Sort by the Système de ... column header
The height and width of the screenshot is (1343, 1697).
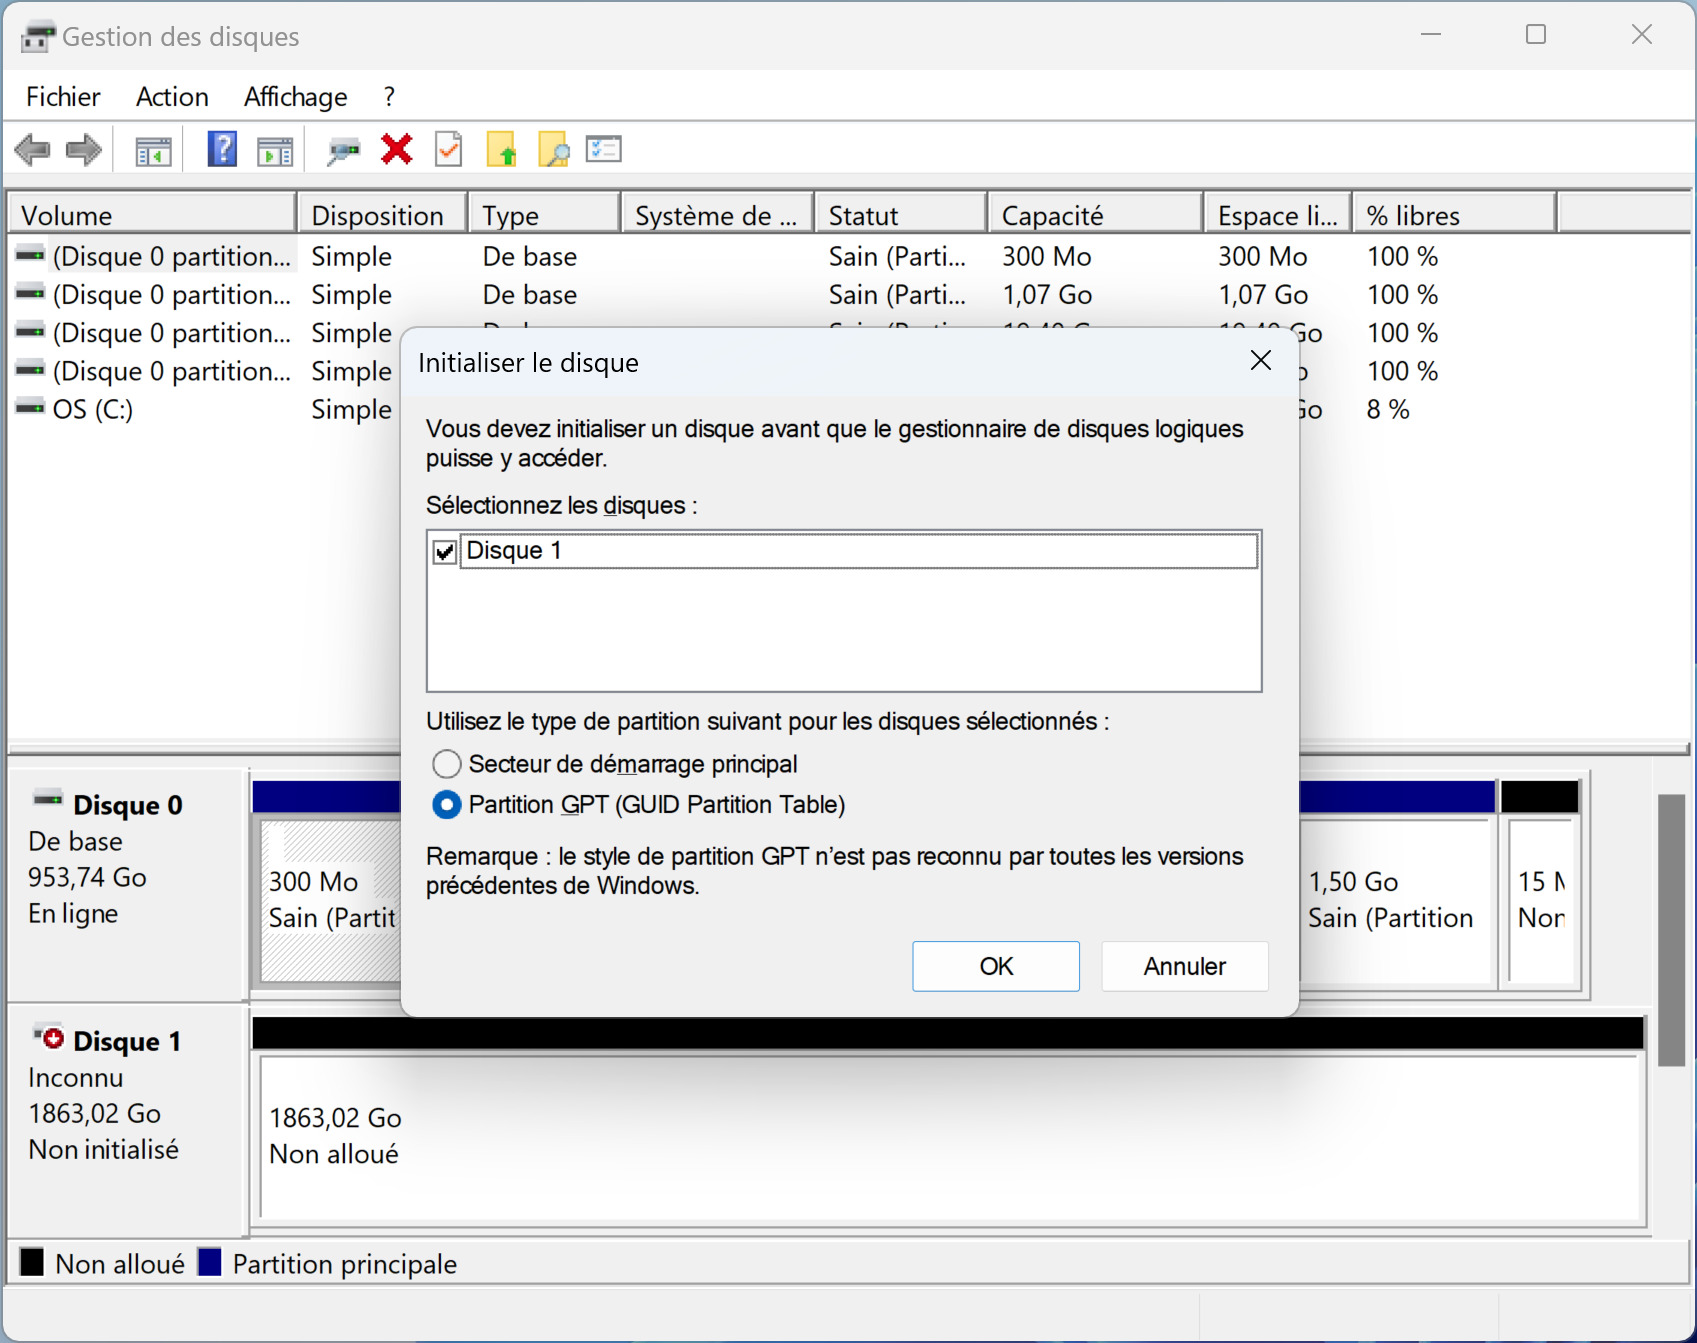tap(718, 215)
